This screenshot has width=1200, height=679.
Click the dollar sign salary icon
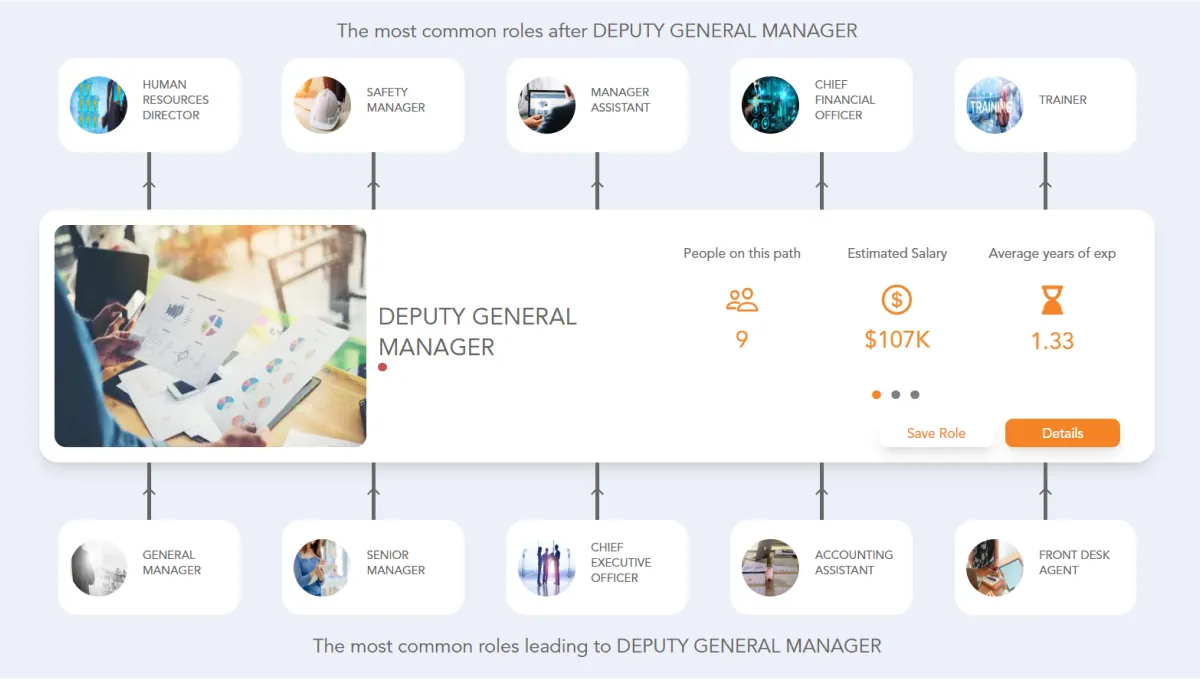[897, 300]
